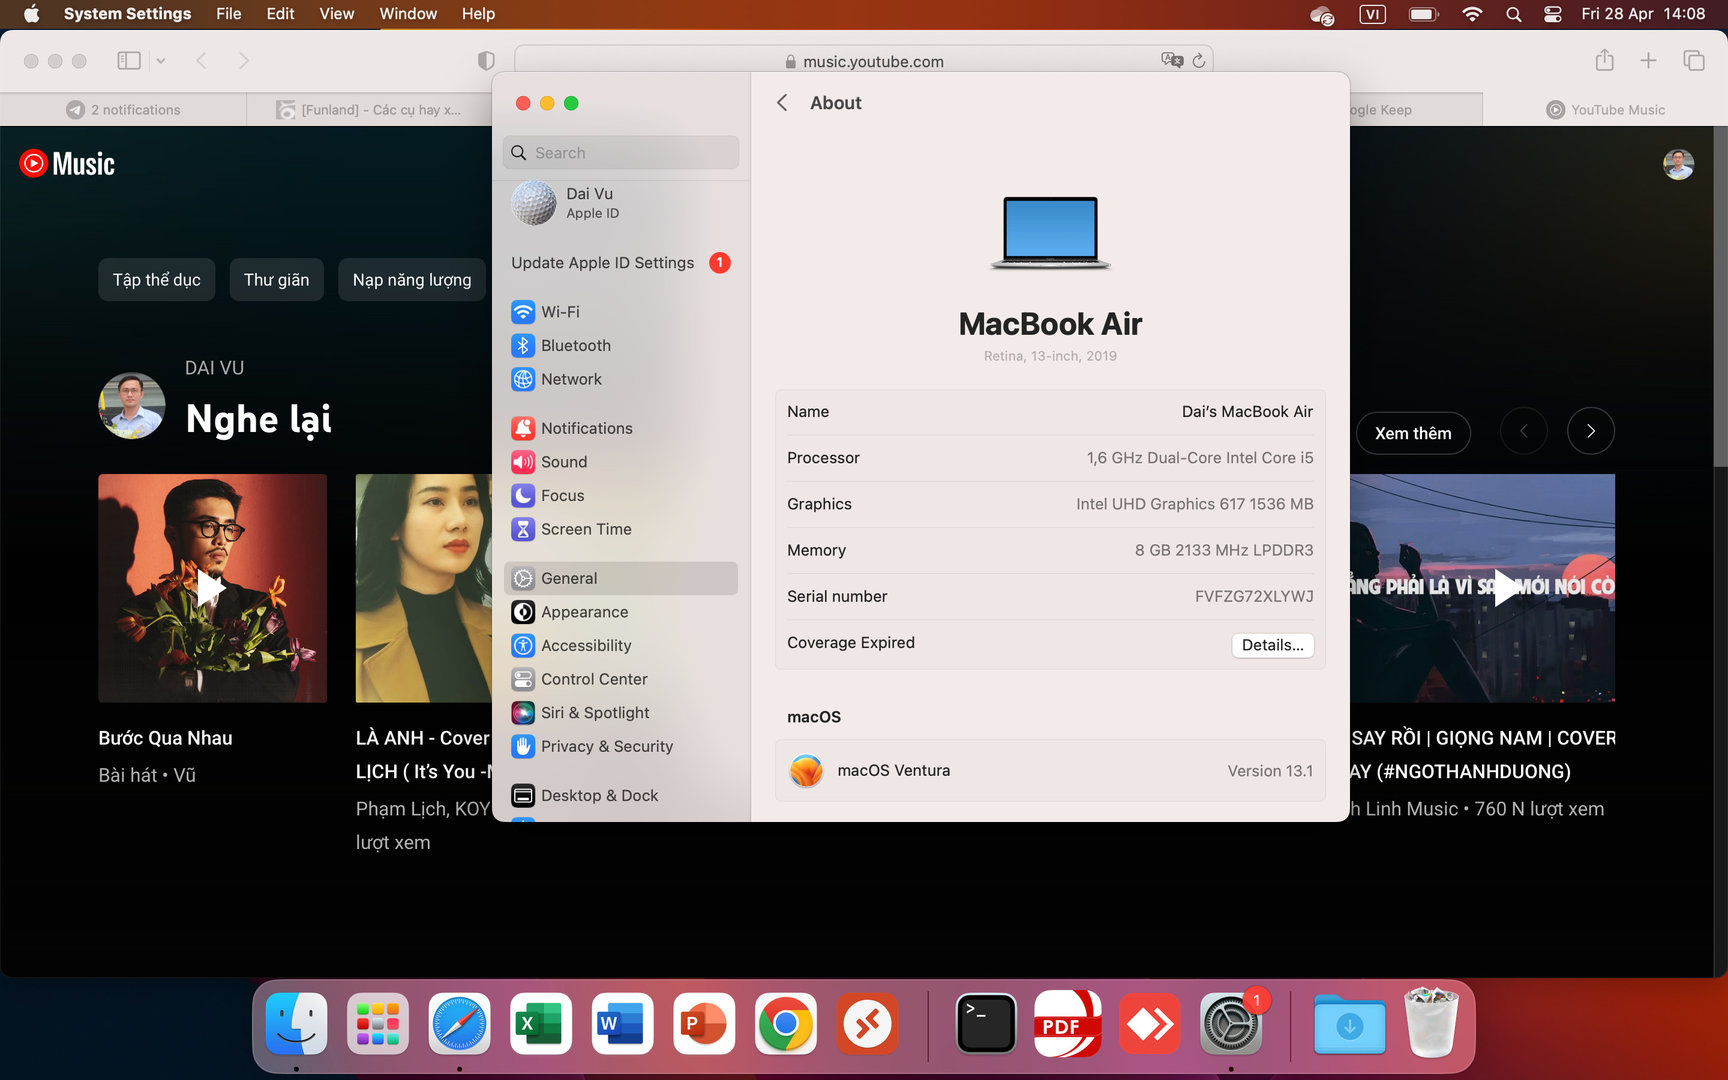Open Notifications settings
Viewport: 1728px width, 1080px height.
click(x=586, y=429)
